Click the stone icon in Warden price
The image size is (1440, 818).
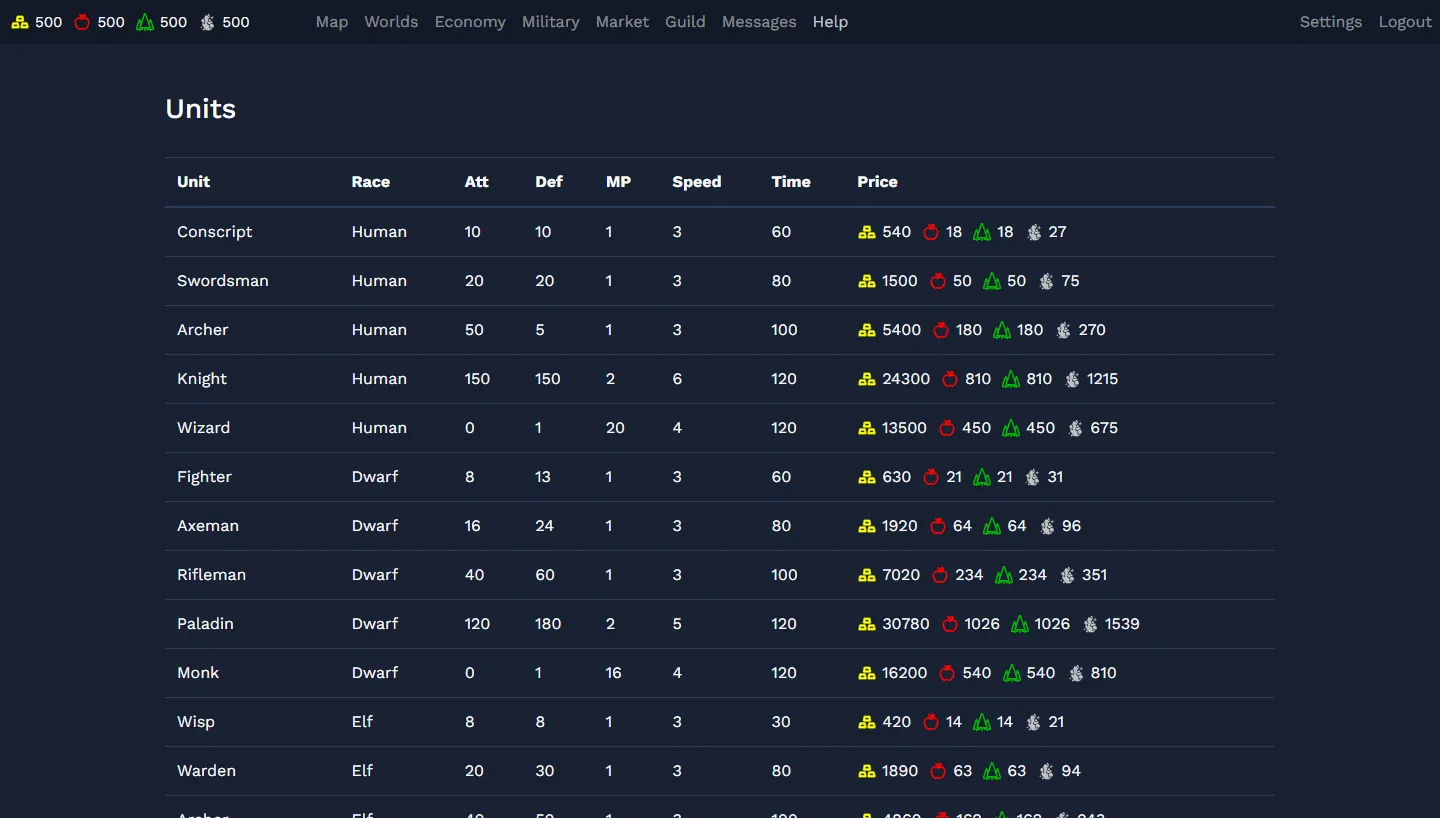1046,771
